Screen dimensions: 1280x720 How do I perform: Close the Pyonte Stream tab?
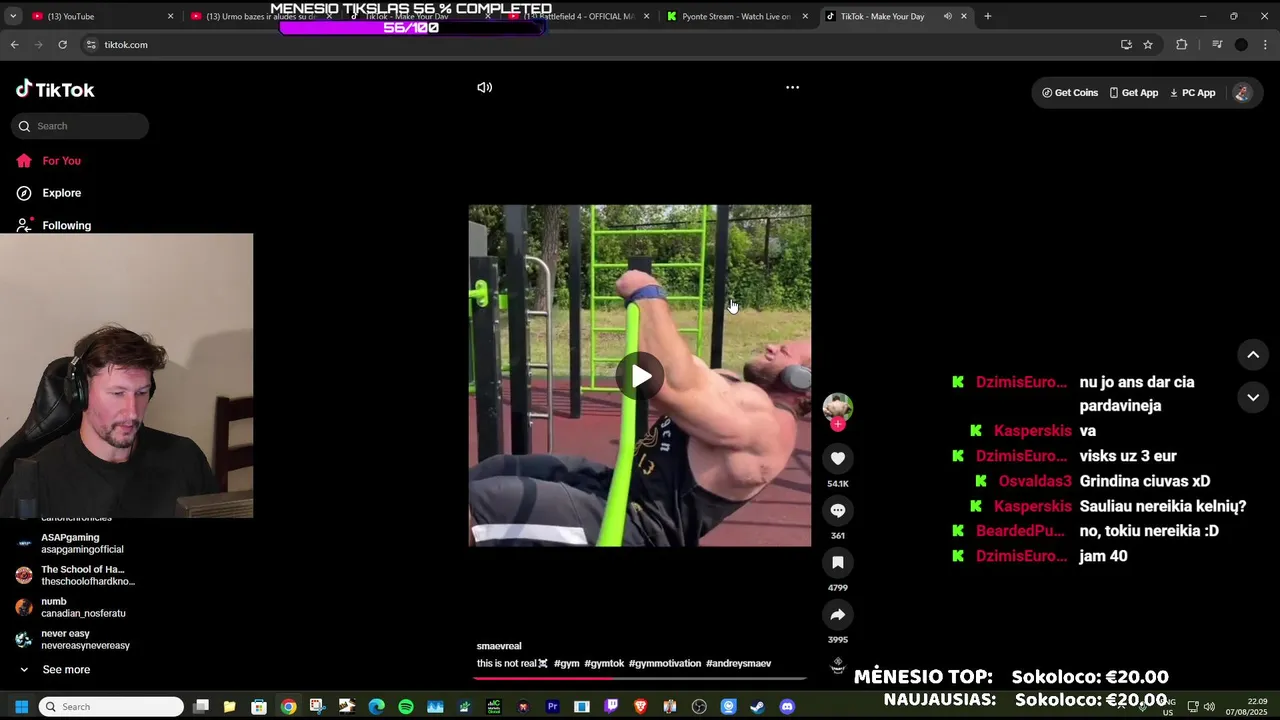pyautogui.click(x=805, y=16)
